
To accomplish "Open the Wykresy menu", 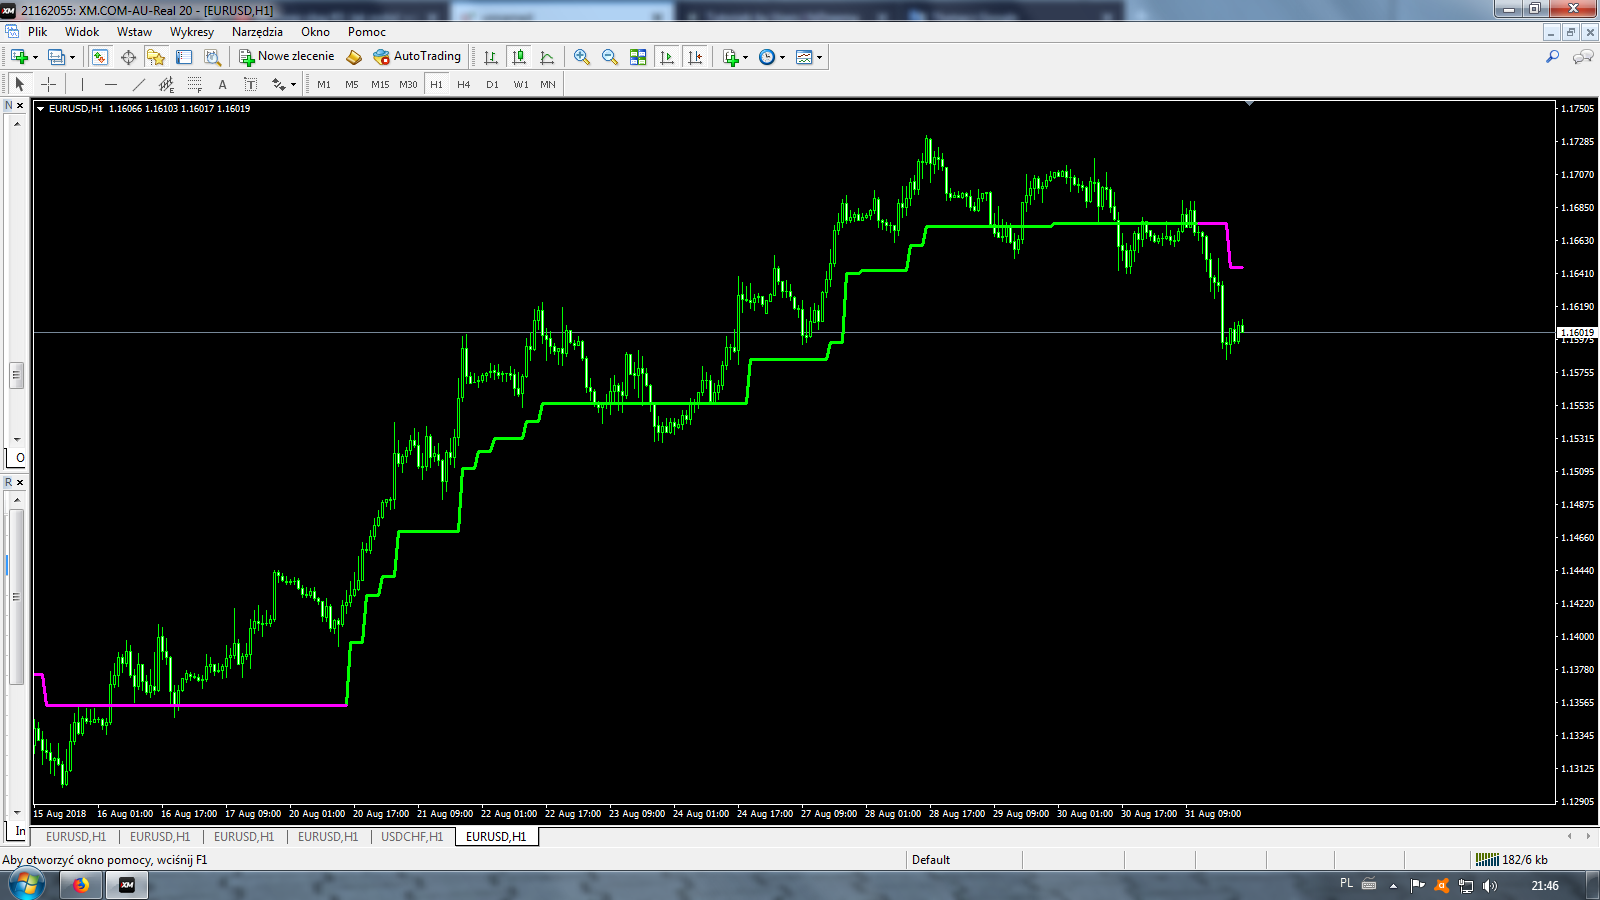I will 192,32.
